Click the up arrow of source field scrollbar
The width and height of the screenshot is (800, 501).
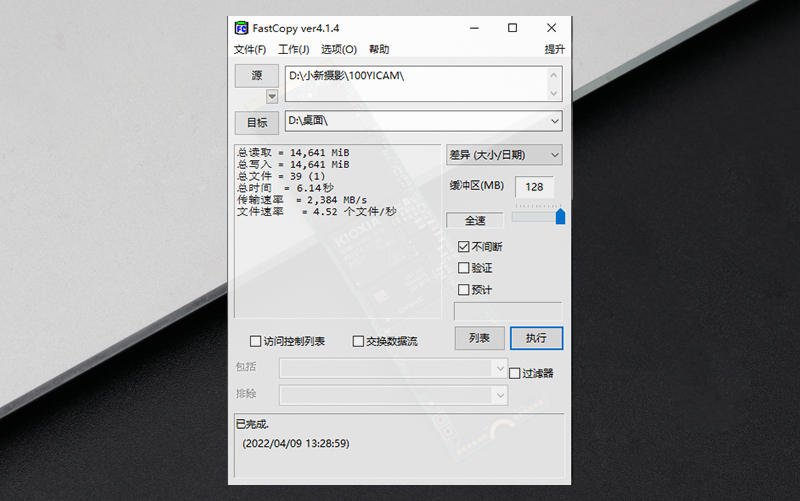click(554, 76)
